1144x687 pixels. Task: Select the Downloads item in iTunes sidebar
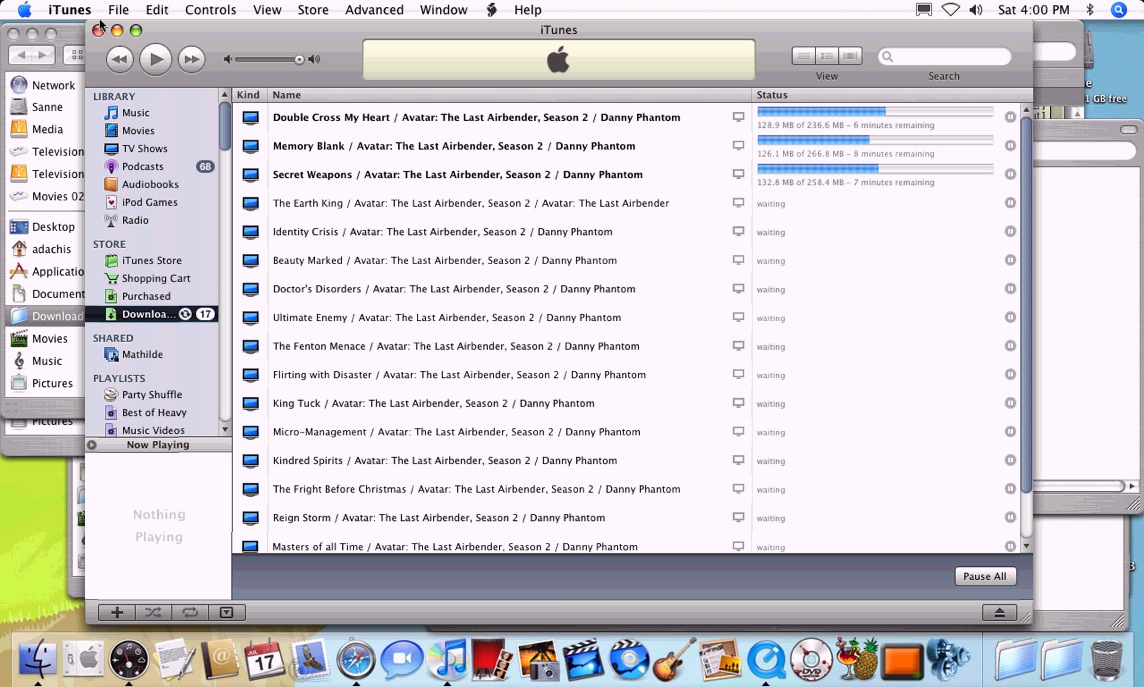pos(152,314)
